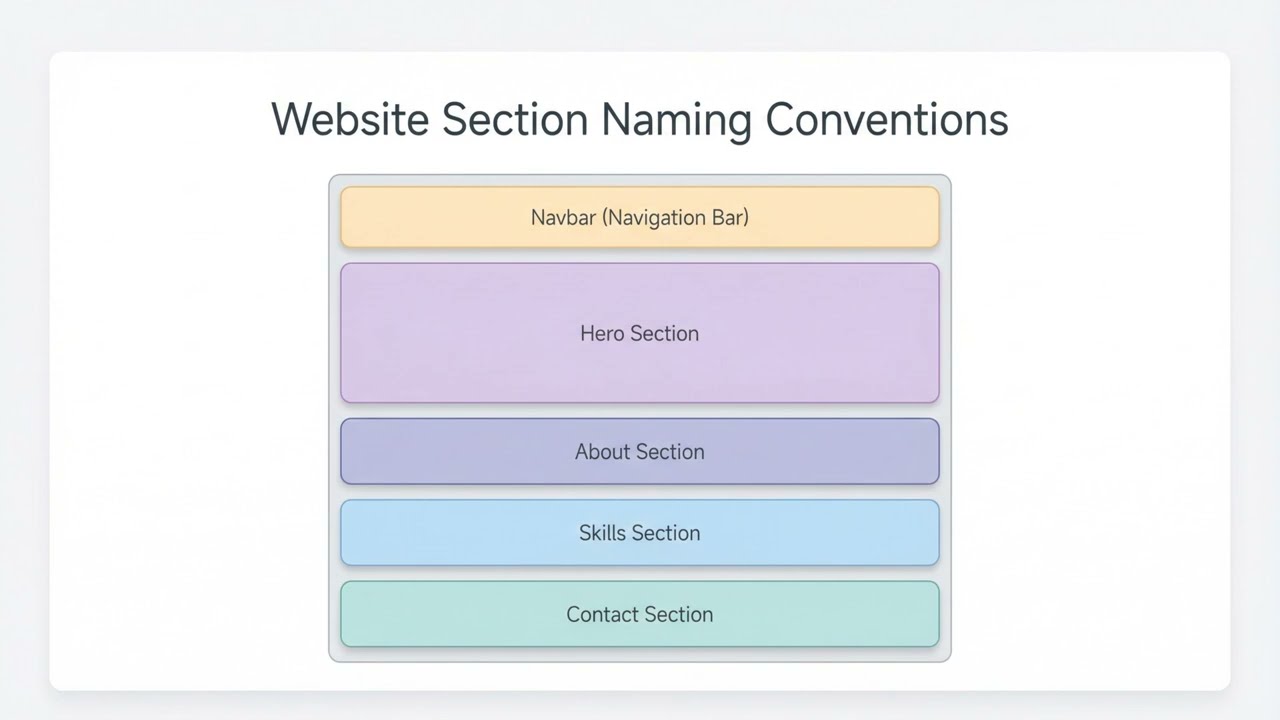Click the "Navbar" word in the yellow bar

(563, 217)
